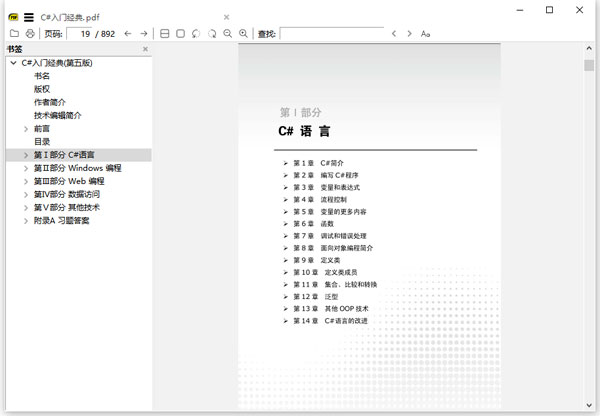Click the page number input field
The height and width of the screenshot is (416, 600).
click(x=80, y=34)
